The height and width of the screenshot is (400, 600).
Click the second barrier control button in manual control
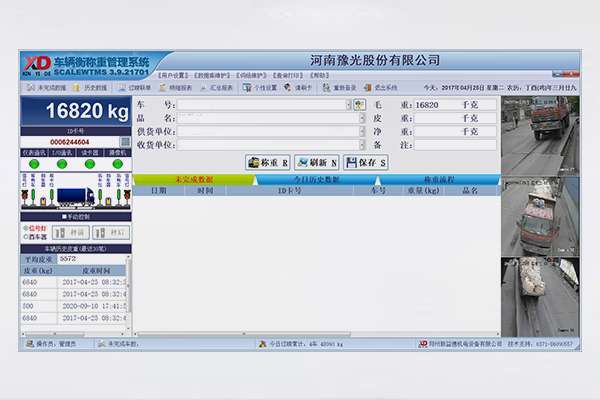point(111,233)
